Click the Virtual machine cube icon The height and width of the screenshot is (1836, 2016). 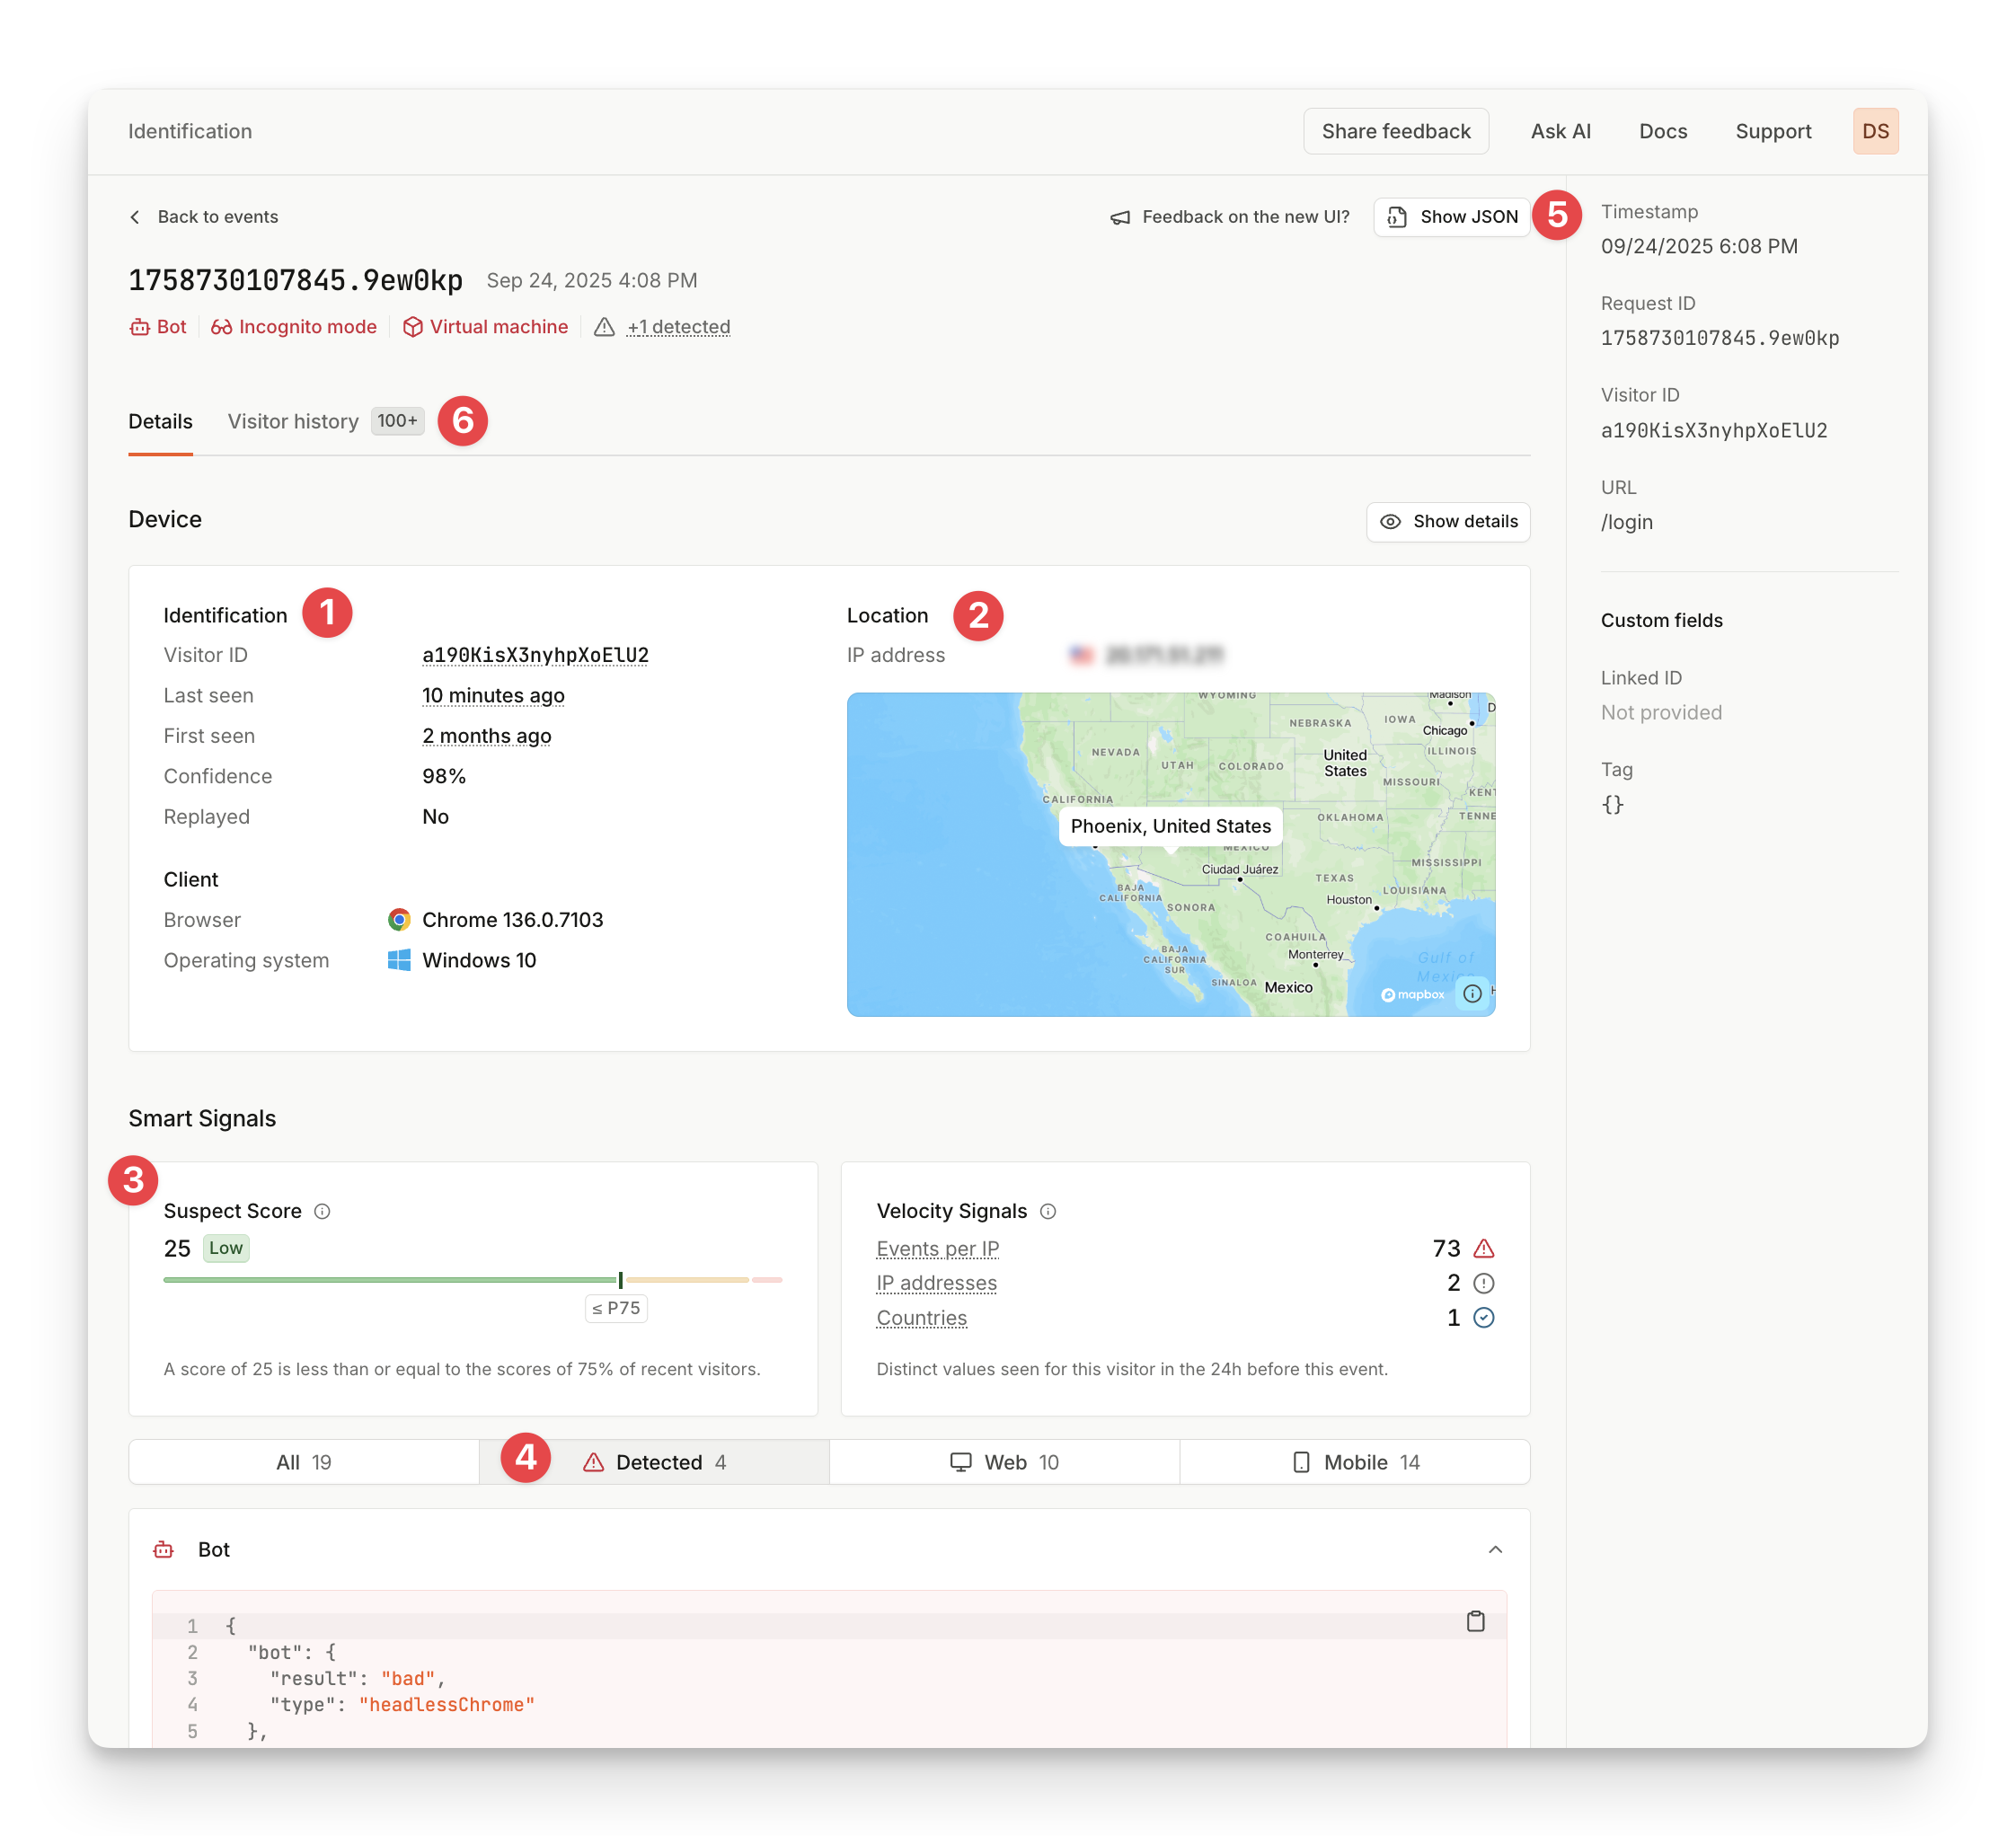[x=413, y=327]
